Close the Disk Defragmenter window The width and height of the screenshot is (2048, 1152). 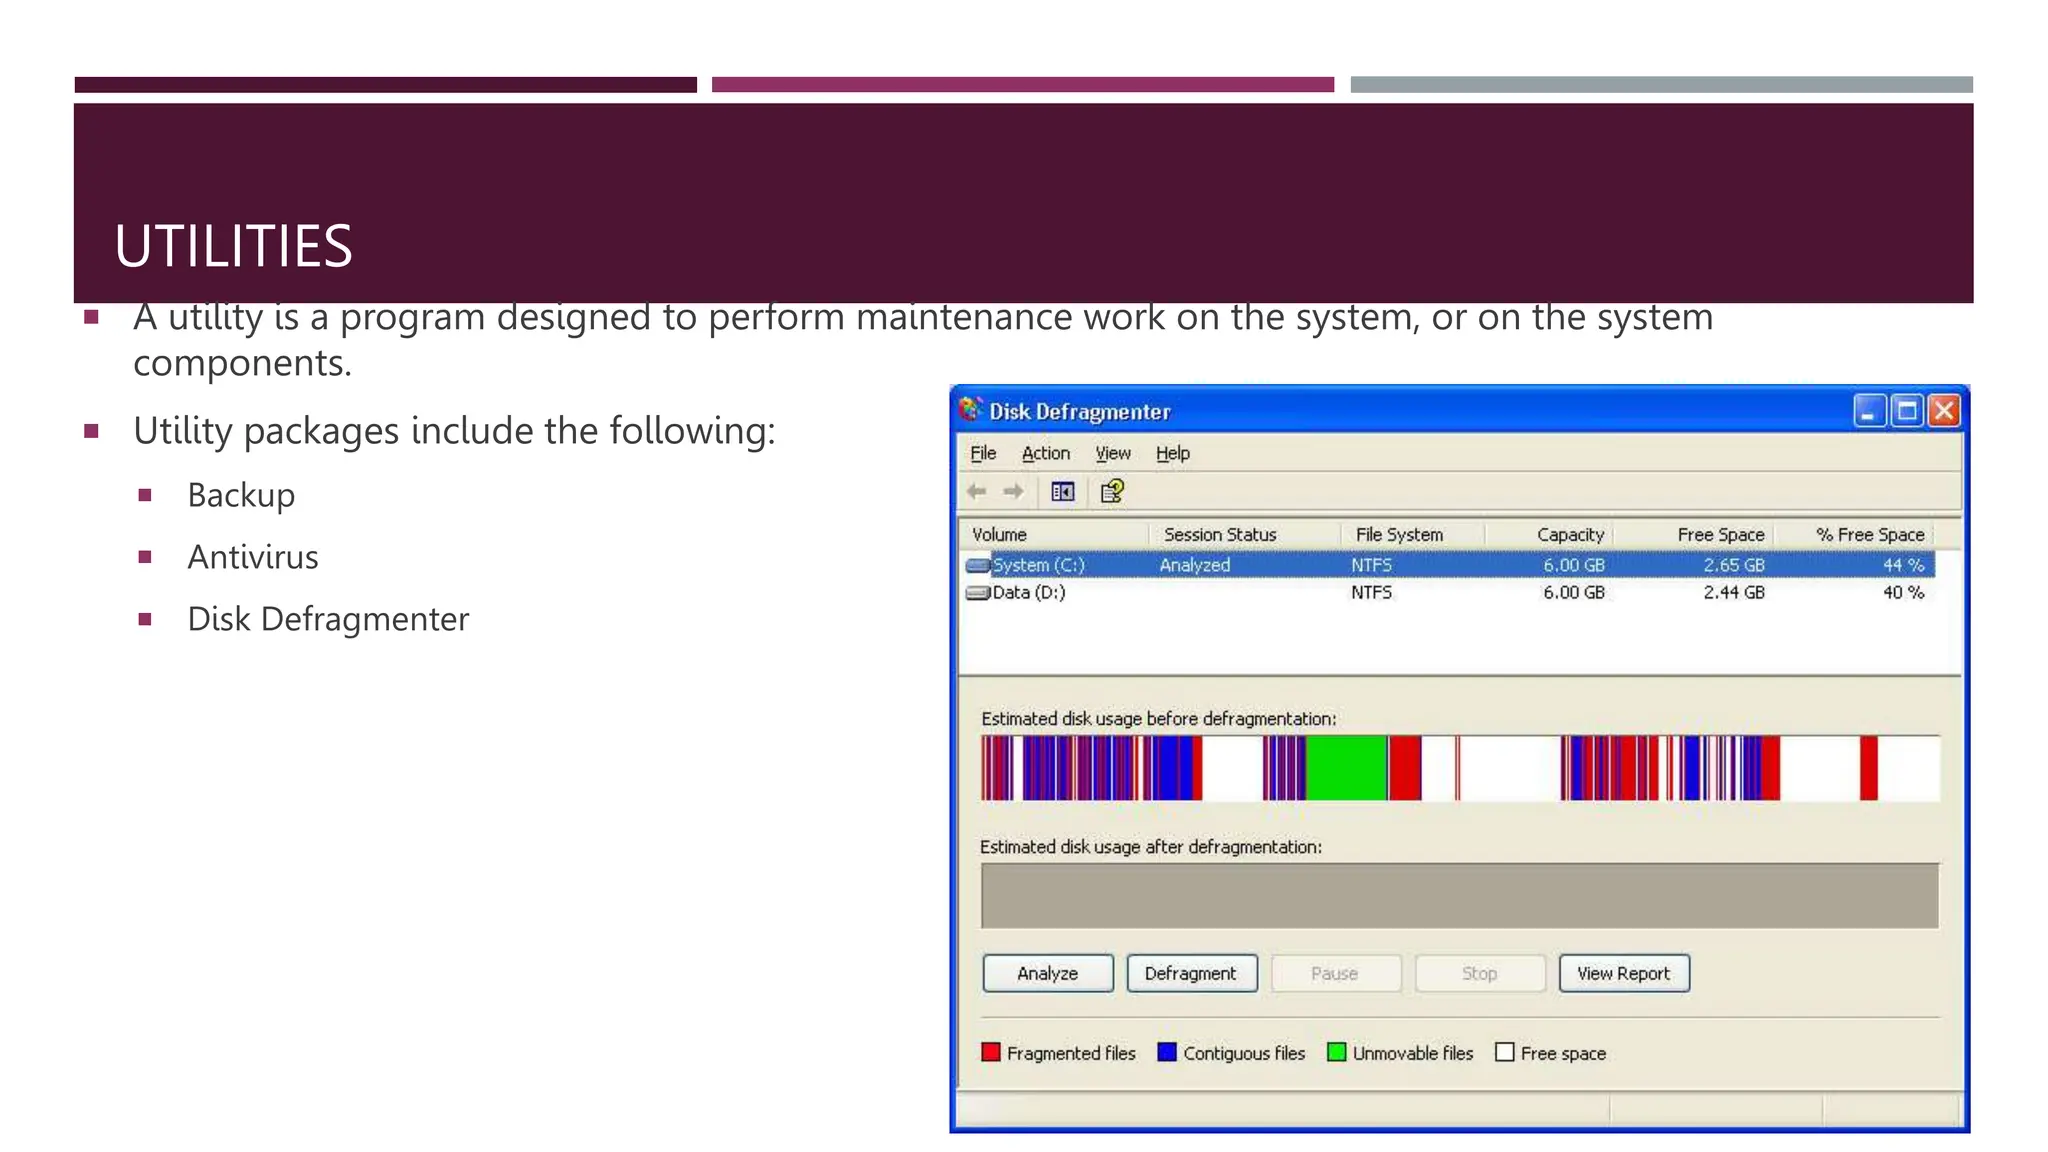pos(1944,411)
